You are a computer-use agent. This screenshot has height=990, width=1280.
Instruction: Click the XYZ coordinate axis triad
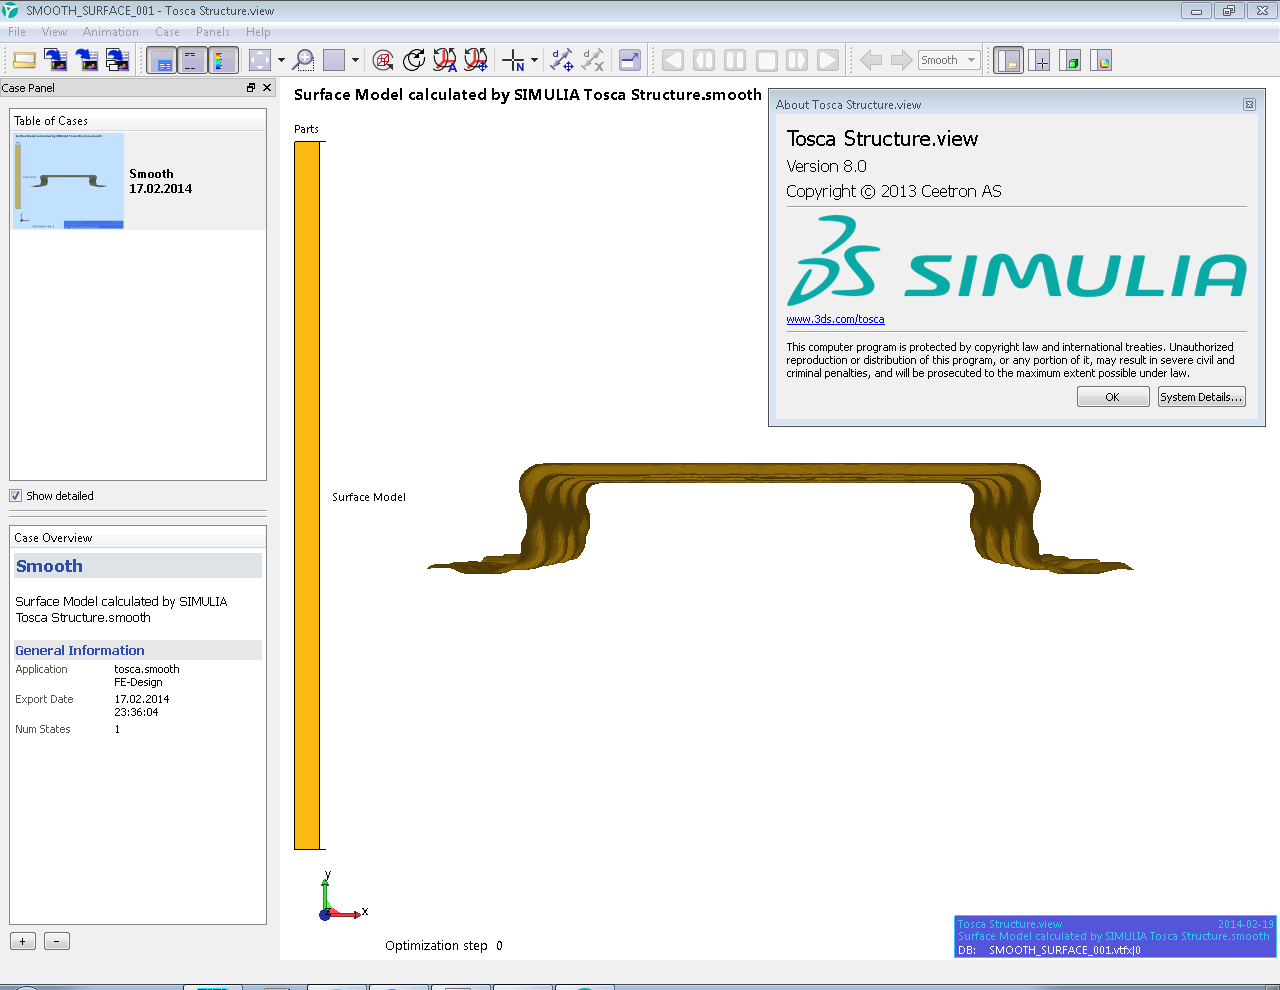[342, 896]
